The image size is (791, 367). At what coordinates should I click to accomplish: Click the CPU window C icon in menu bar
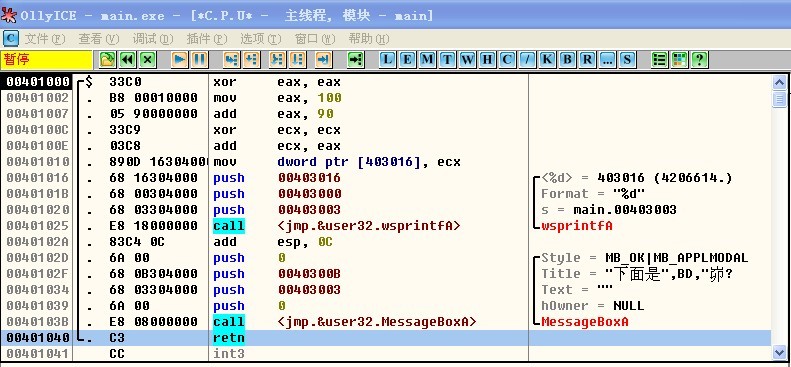click(x=11, y=38)
